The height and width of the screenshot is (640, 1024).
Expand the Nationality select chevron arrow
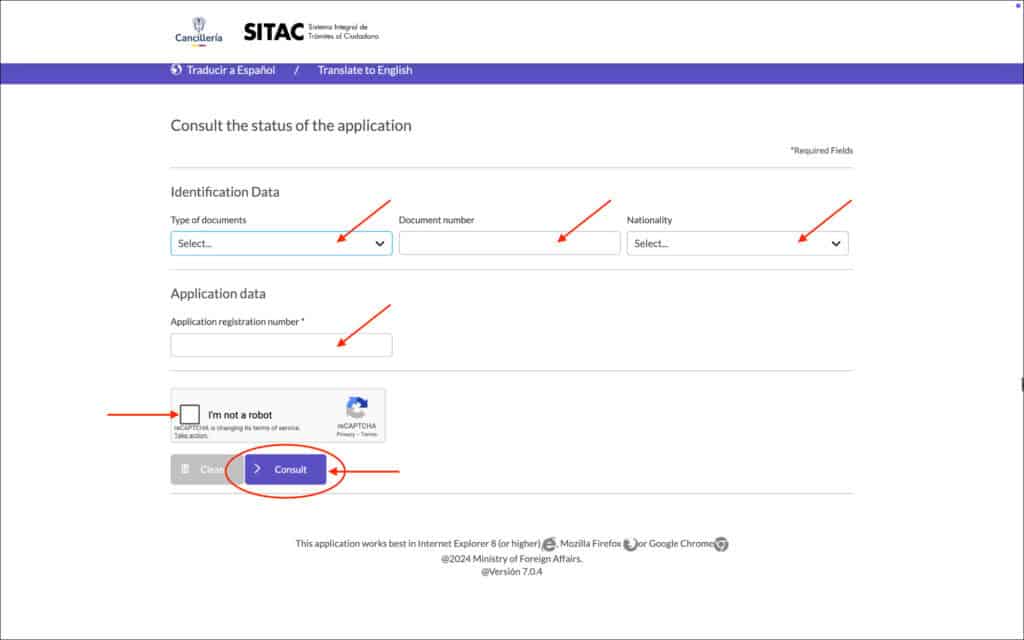point(835,242)
